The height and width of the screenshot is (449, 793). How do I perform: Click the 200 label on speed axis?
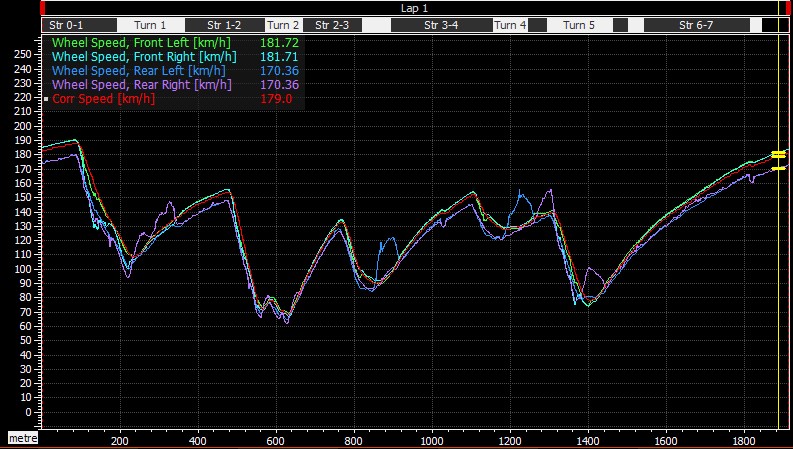tap(23, 126)
